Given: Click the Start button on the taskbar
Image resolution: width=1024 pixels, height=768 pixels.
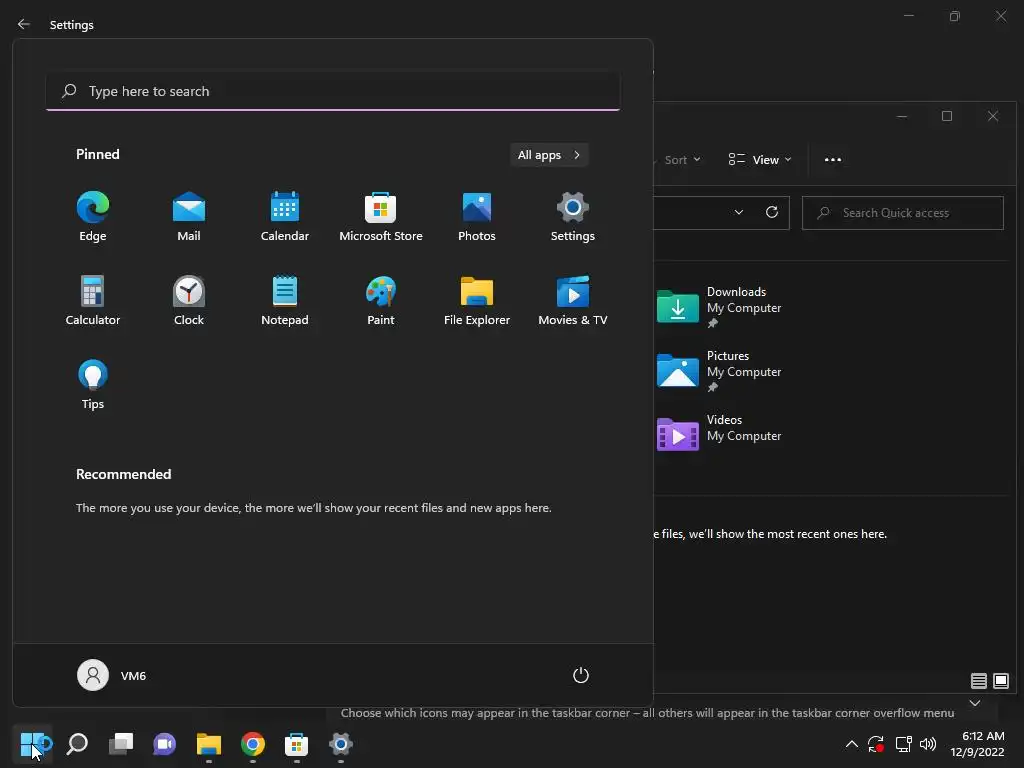Looking at the screenshot, I should 33,744.
